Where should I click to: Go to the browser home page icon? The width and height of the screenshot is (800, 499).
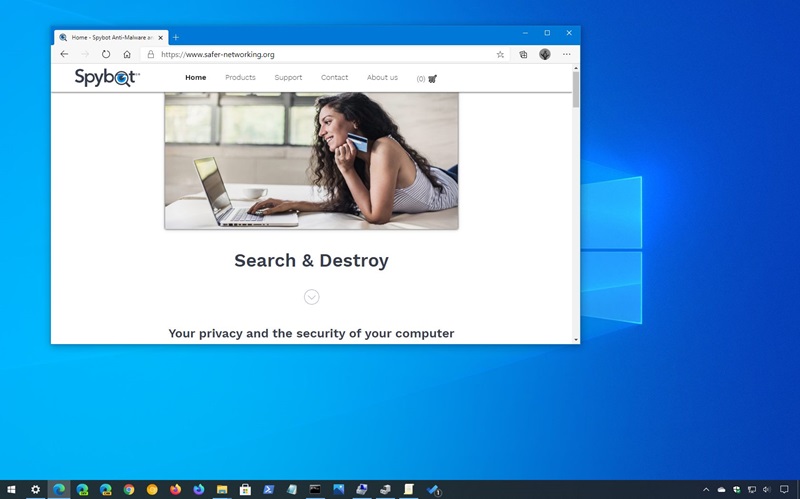127,54
